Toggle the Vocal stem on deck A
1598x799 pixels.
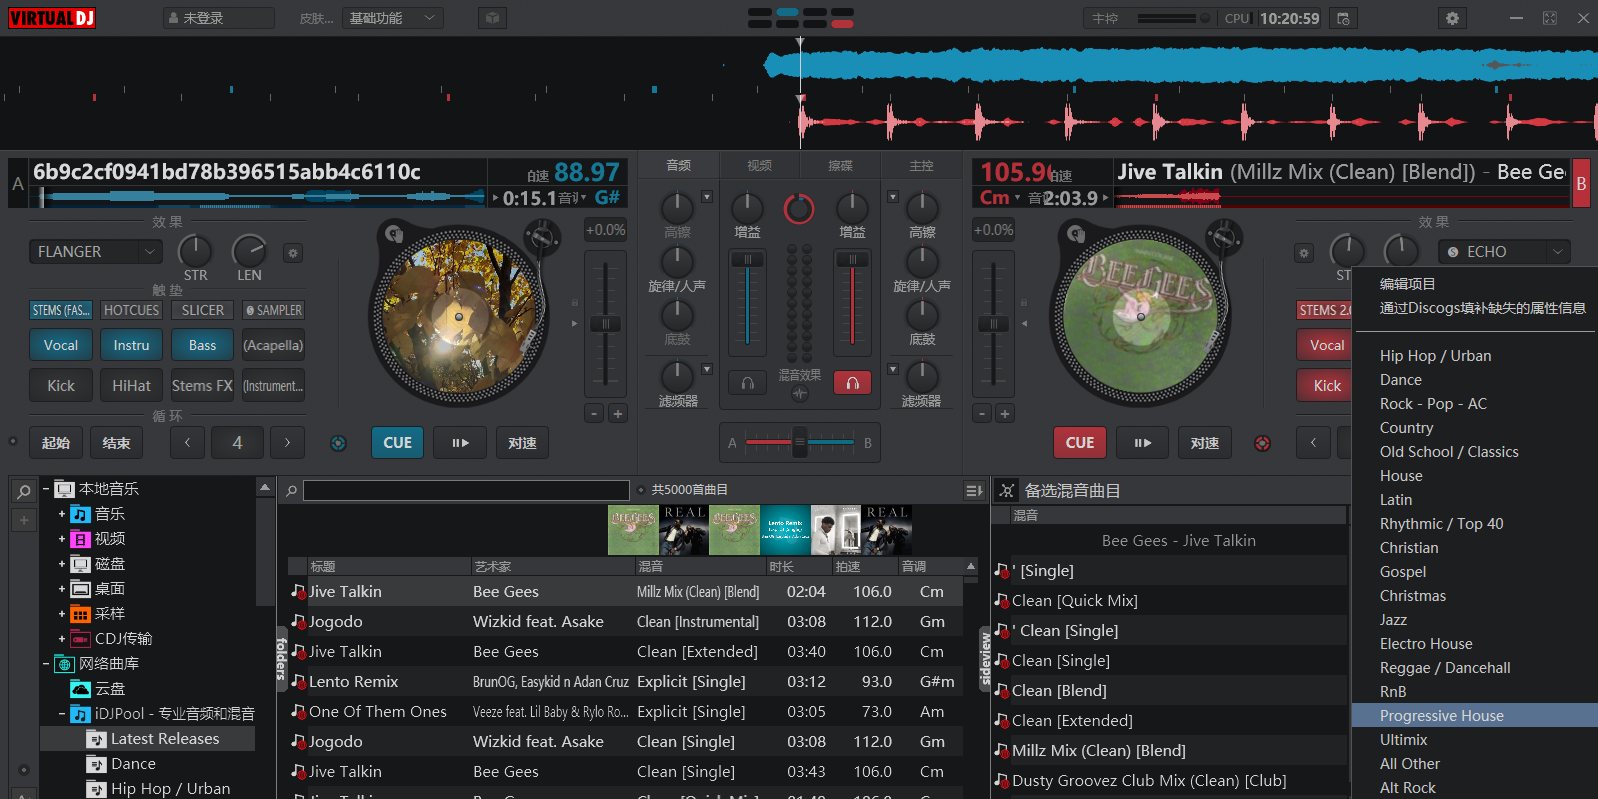click(61, 345)
